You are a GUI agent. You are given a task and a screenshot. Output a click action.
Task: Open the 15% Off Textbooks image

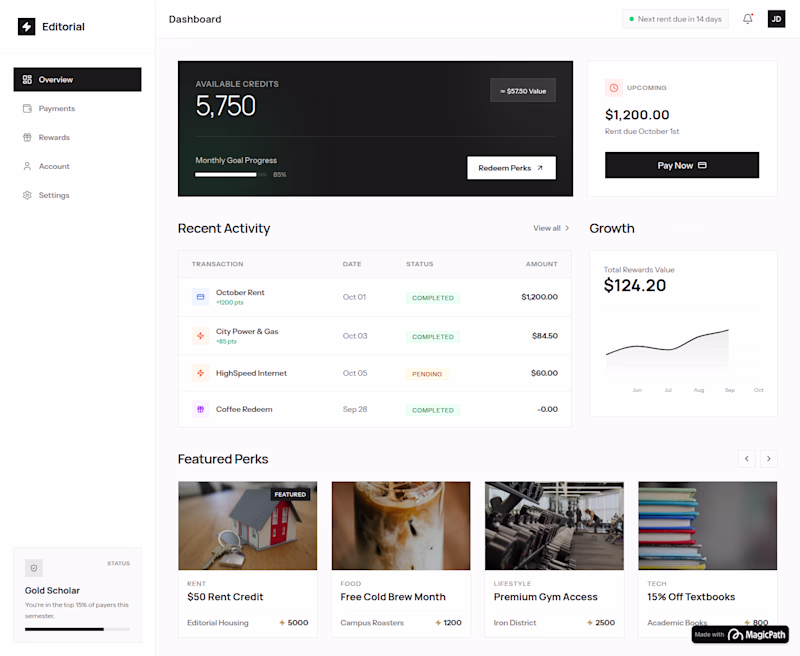click(x=708, y=525)
